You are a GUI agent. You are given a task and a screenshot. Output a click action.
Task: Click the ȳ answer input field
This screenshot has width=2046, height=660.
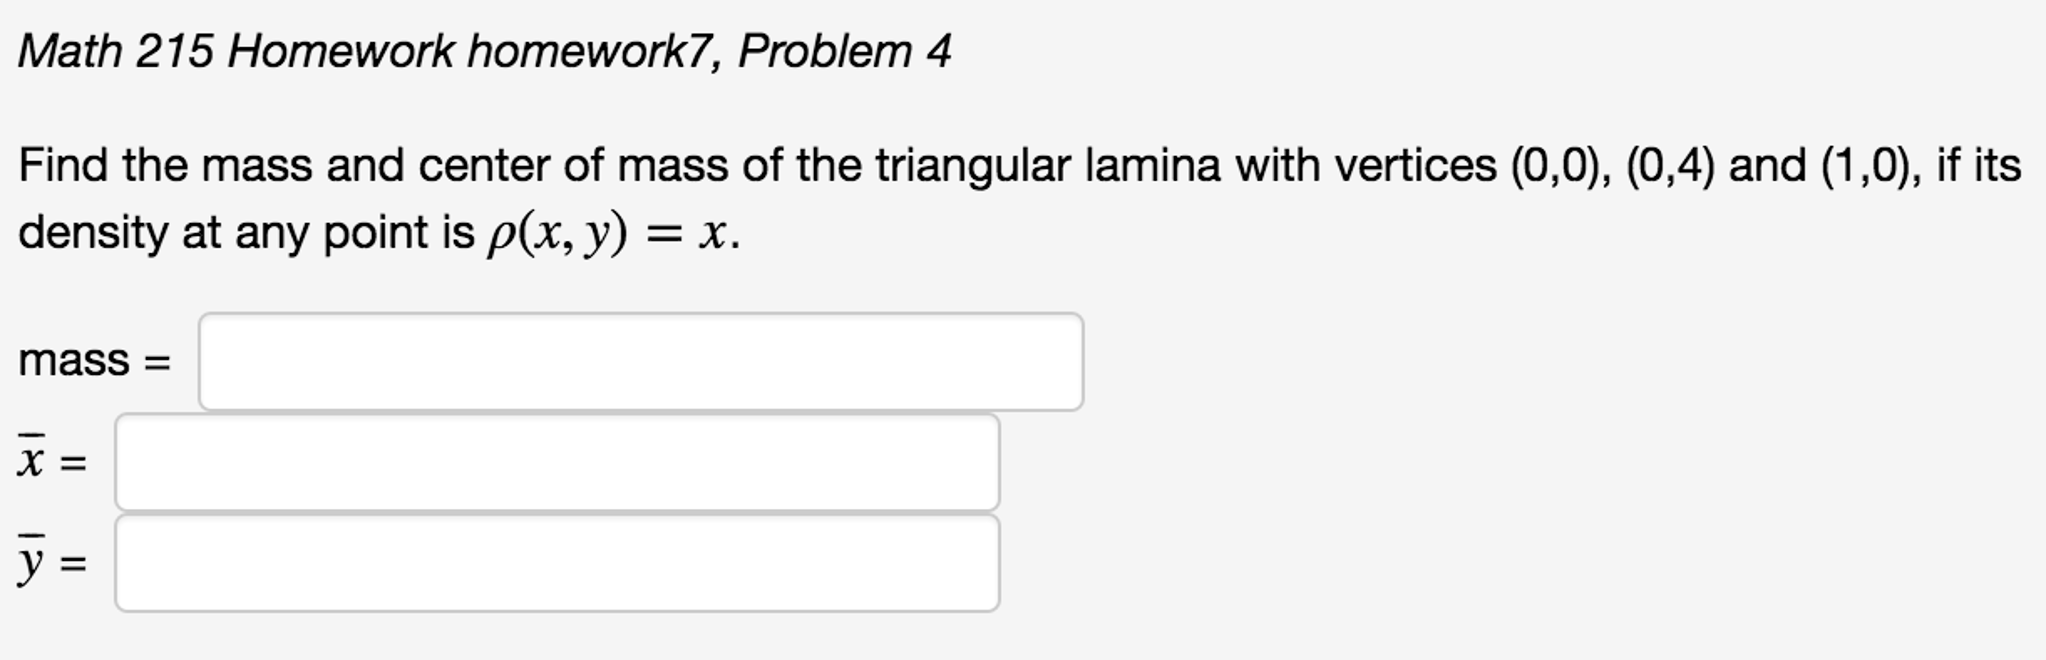pos(556,565)
